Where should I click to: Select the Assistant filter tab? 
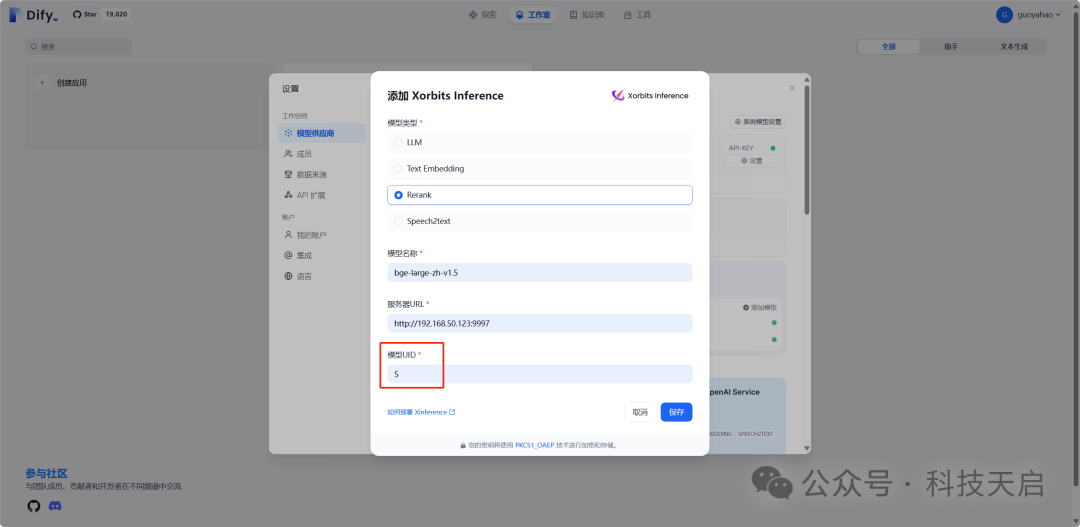pos(951,47)
